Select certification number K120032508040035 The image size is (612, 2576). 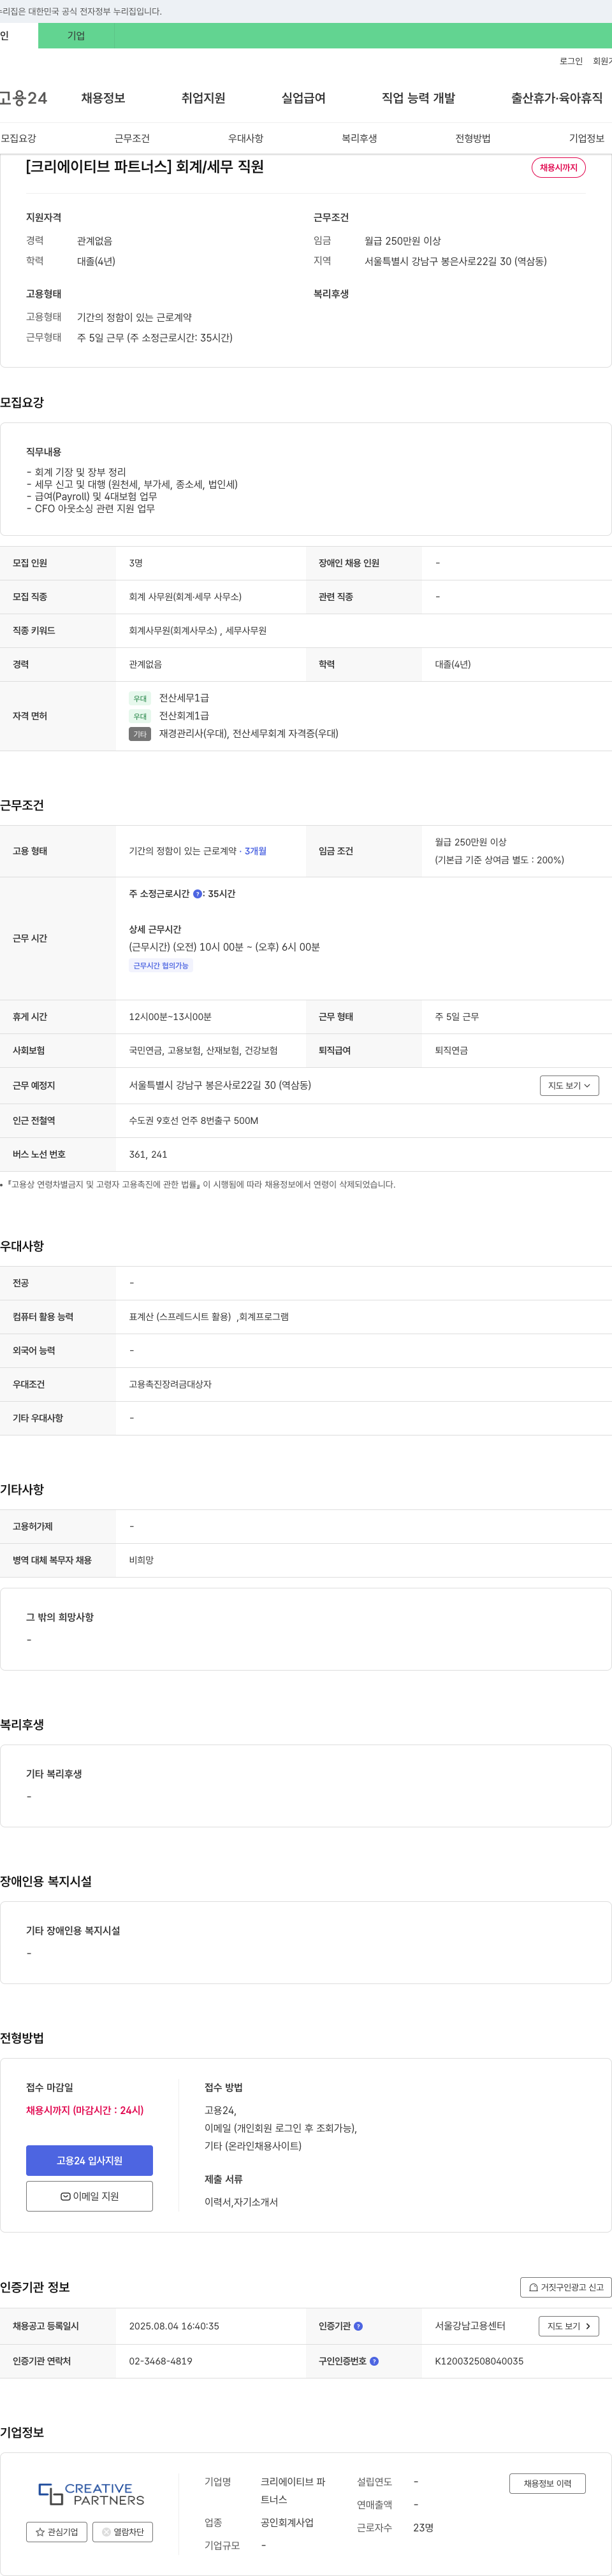tap(479, 2361)
